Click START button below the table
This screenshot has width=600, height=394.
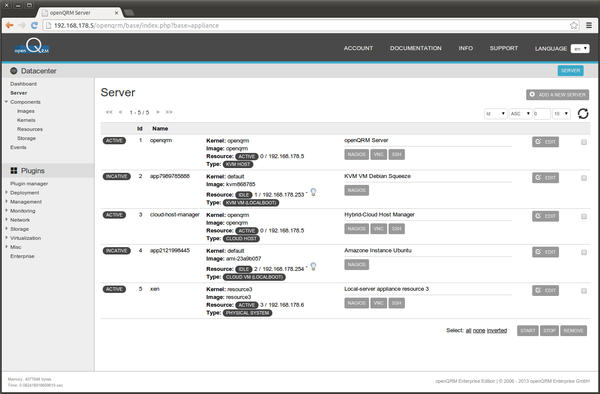pos(528,331)
